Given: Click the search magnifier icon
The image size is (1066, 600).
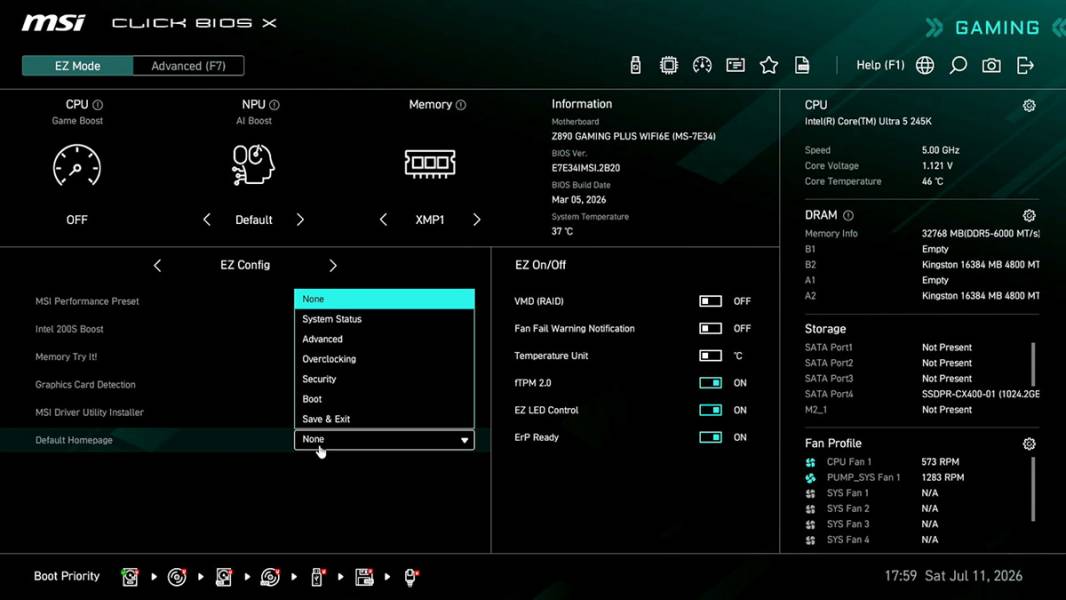Looking at the screenshot, I should pyautogui.click(x=958, y=65).
